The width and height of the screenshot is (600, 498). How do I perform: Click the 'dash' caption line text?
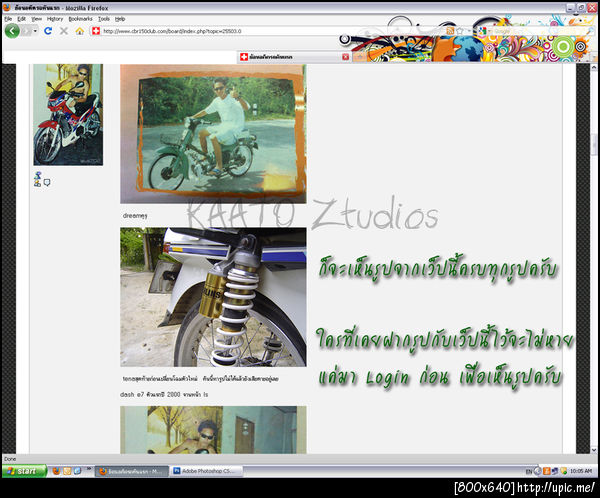164,394
